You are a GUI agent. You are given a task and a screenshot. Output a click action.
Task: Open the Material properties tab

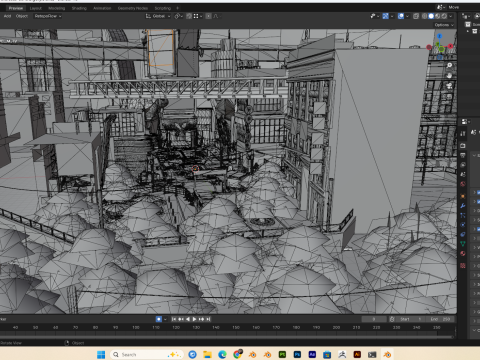[x=463, y=253]
